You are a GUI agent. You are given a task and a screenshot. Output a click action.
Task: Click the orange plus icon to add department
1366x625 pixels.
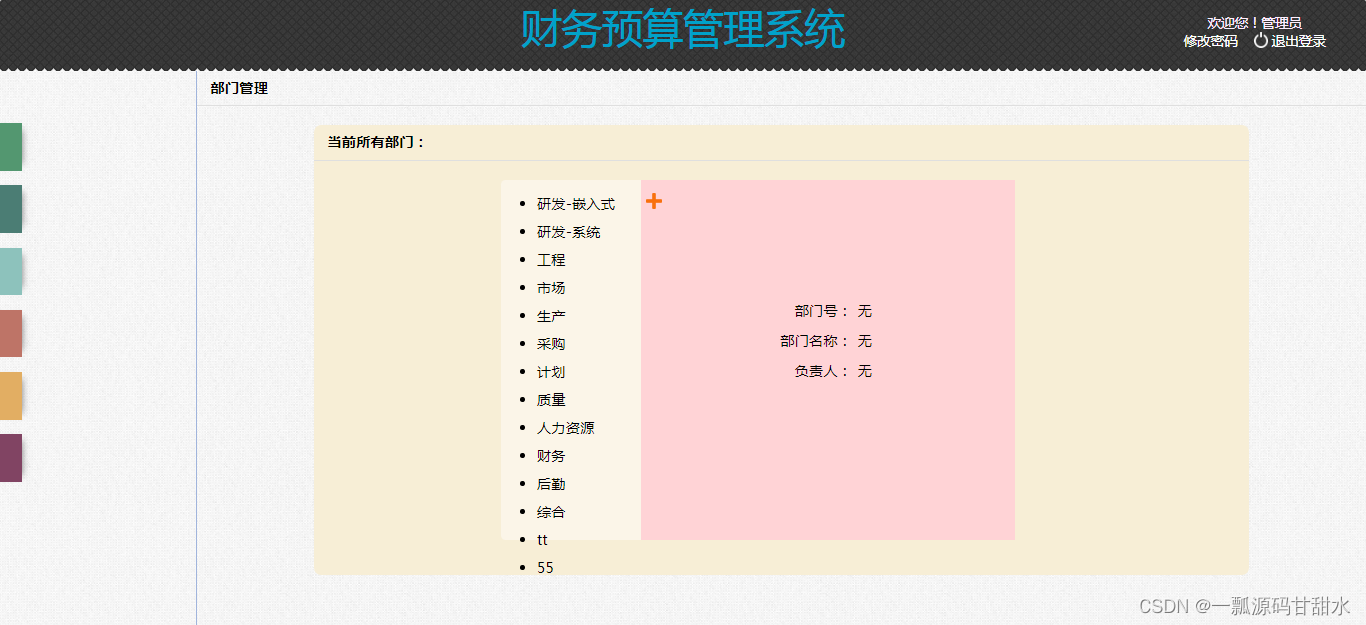655,200
